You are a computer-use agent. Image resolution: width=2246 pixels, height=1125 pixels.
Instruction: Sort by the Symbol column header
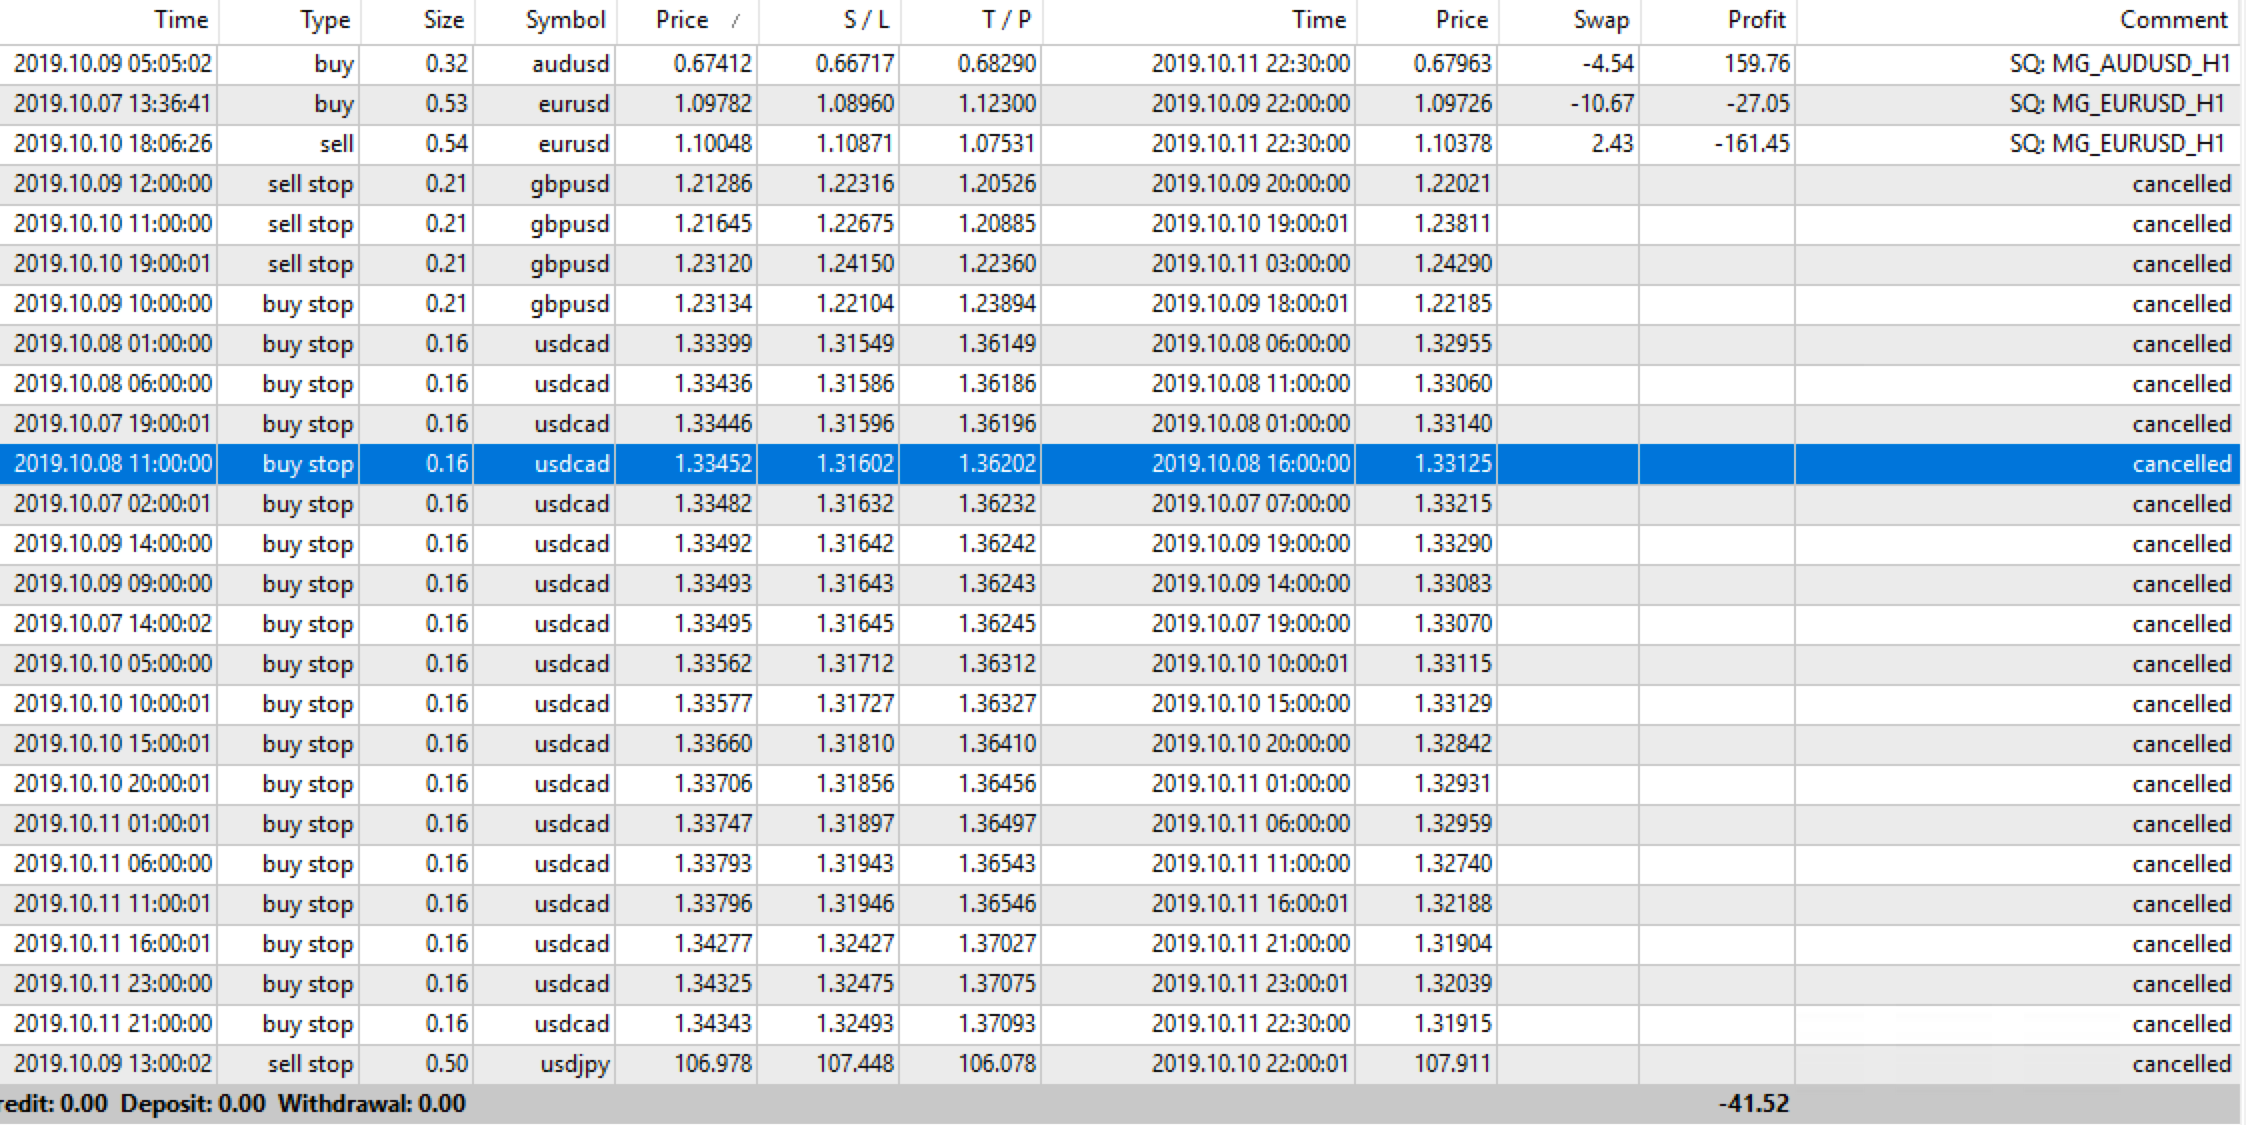pyautogui.click(x=565, y=20)
